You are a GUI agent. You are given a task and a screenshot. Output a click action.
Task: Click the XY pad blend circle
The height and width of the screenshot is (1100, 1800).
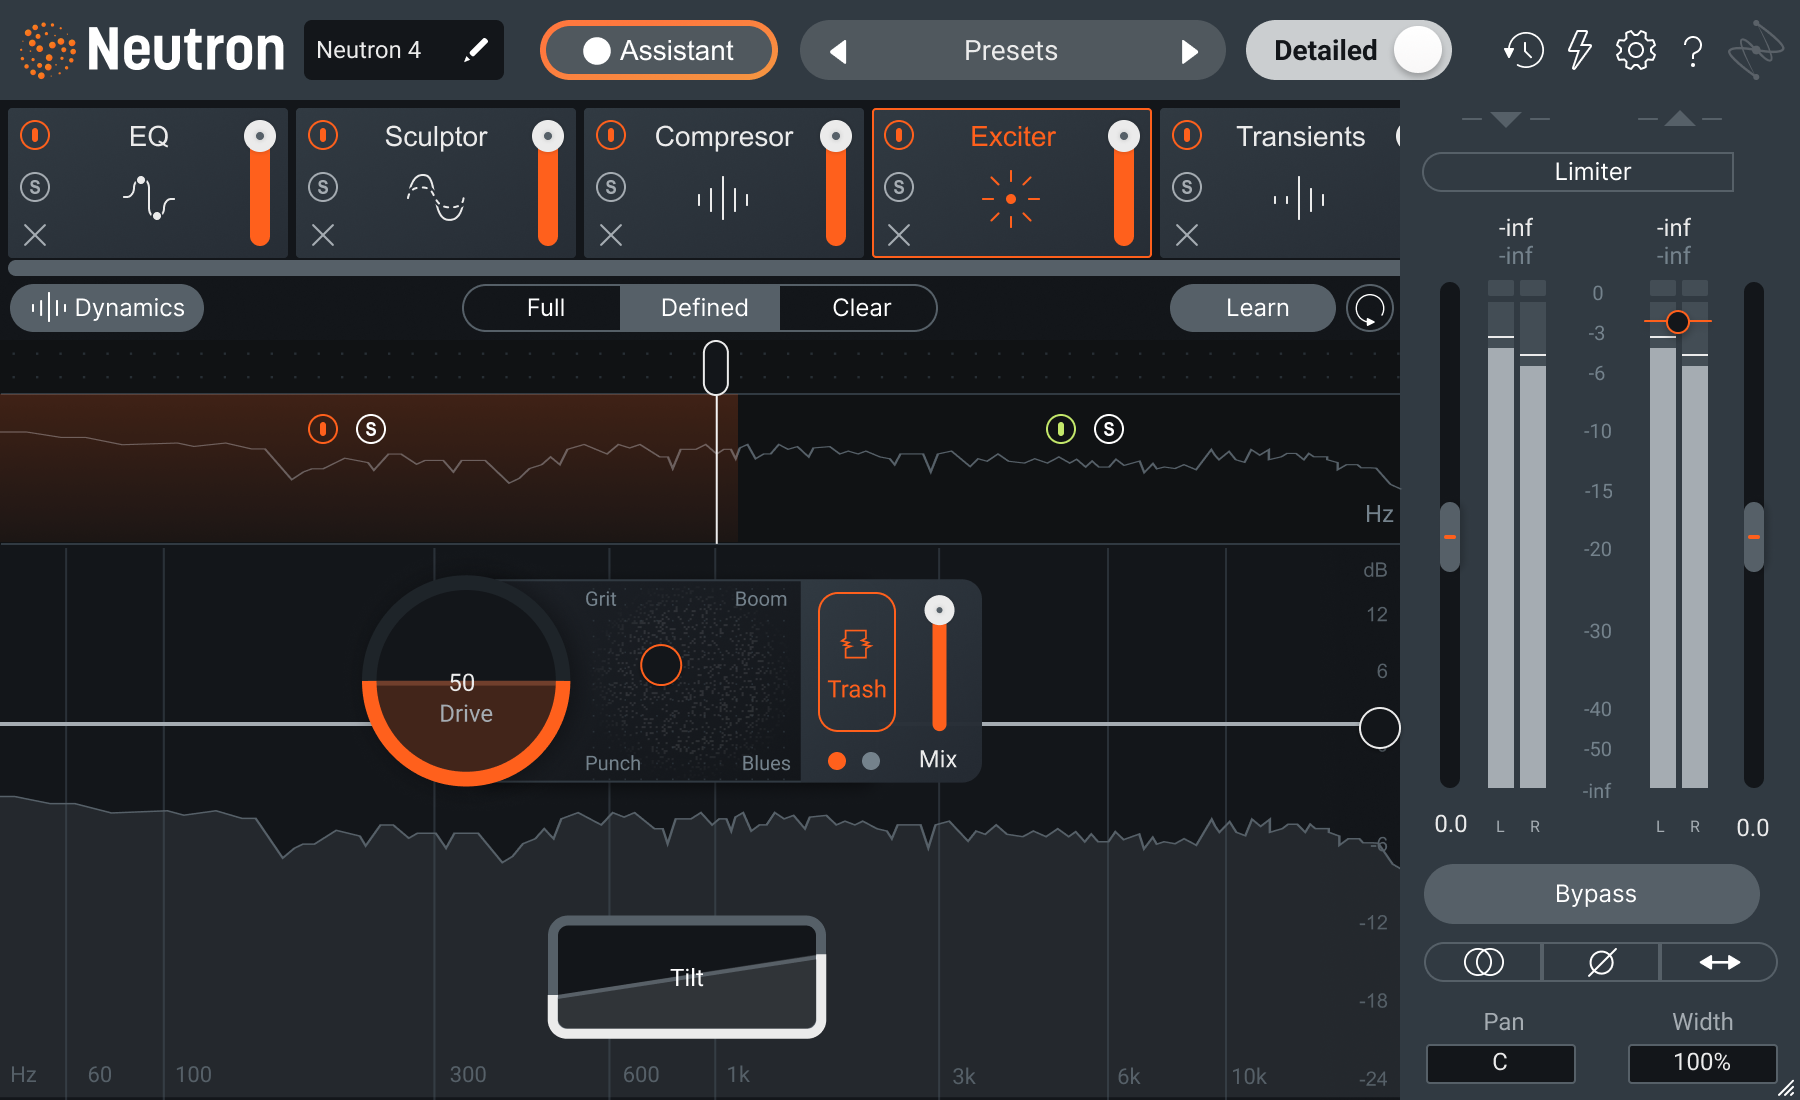click(x=661, y=665)
